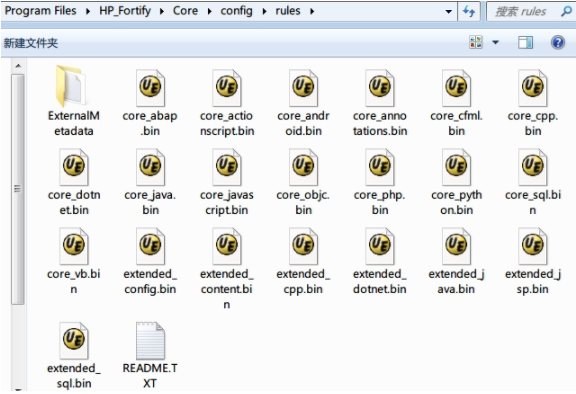Select the core_objc.bin file icon
This screenshot has height=394, width=576.
(x=303, y=167)
